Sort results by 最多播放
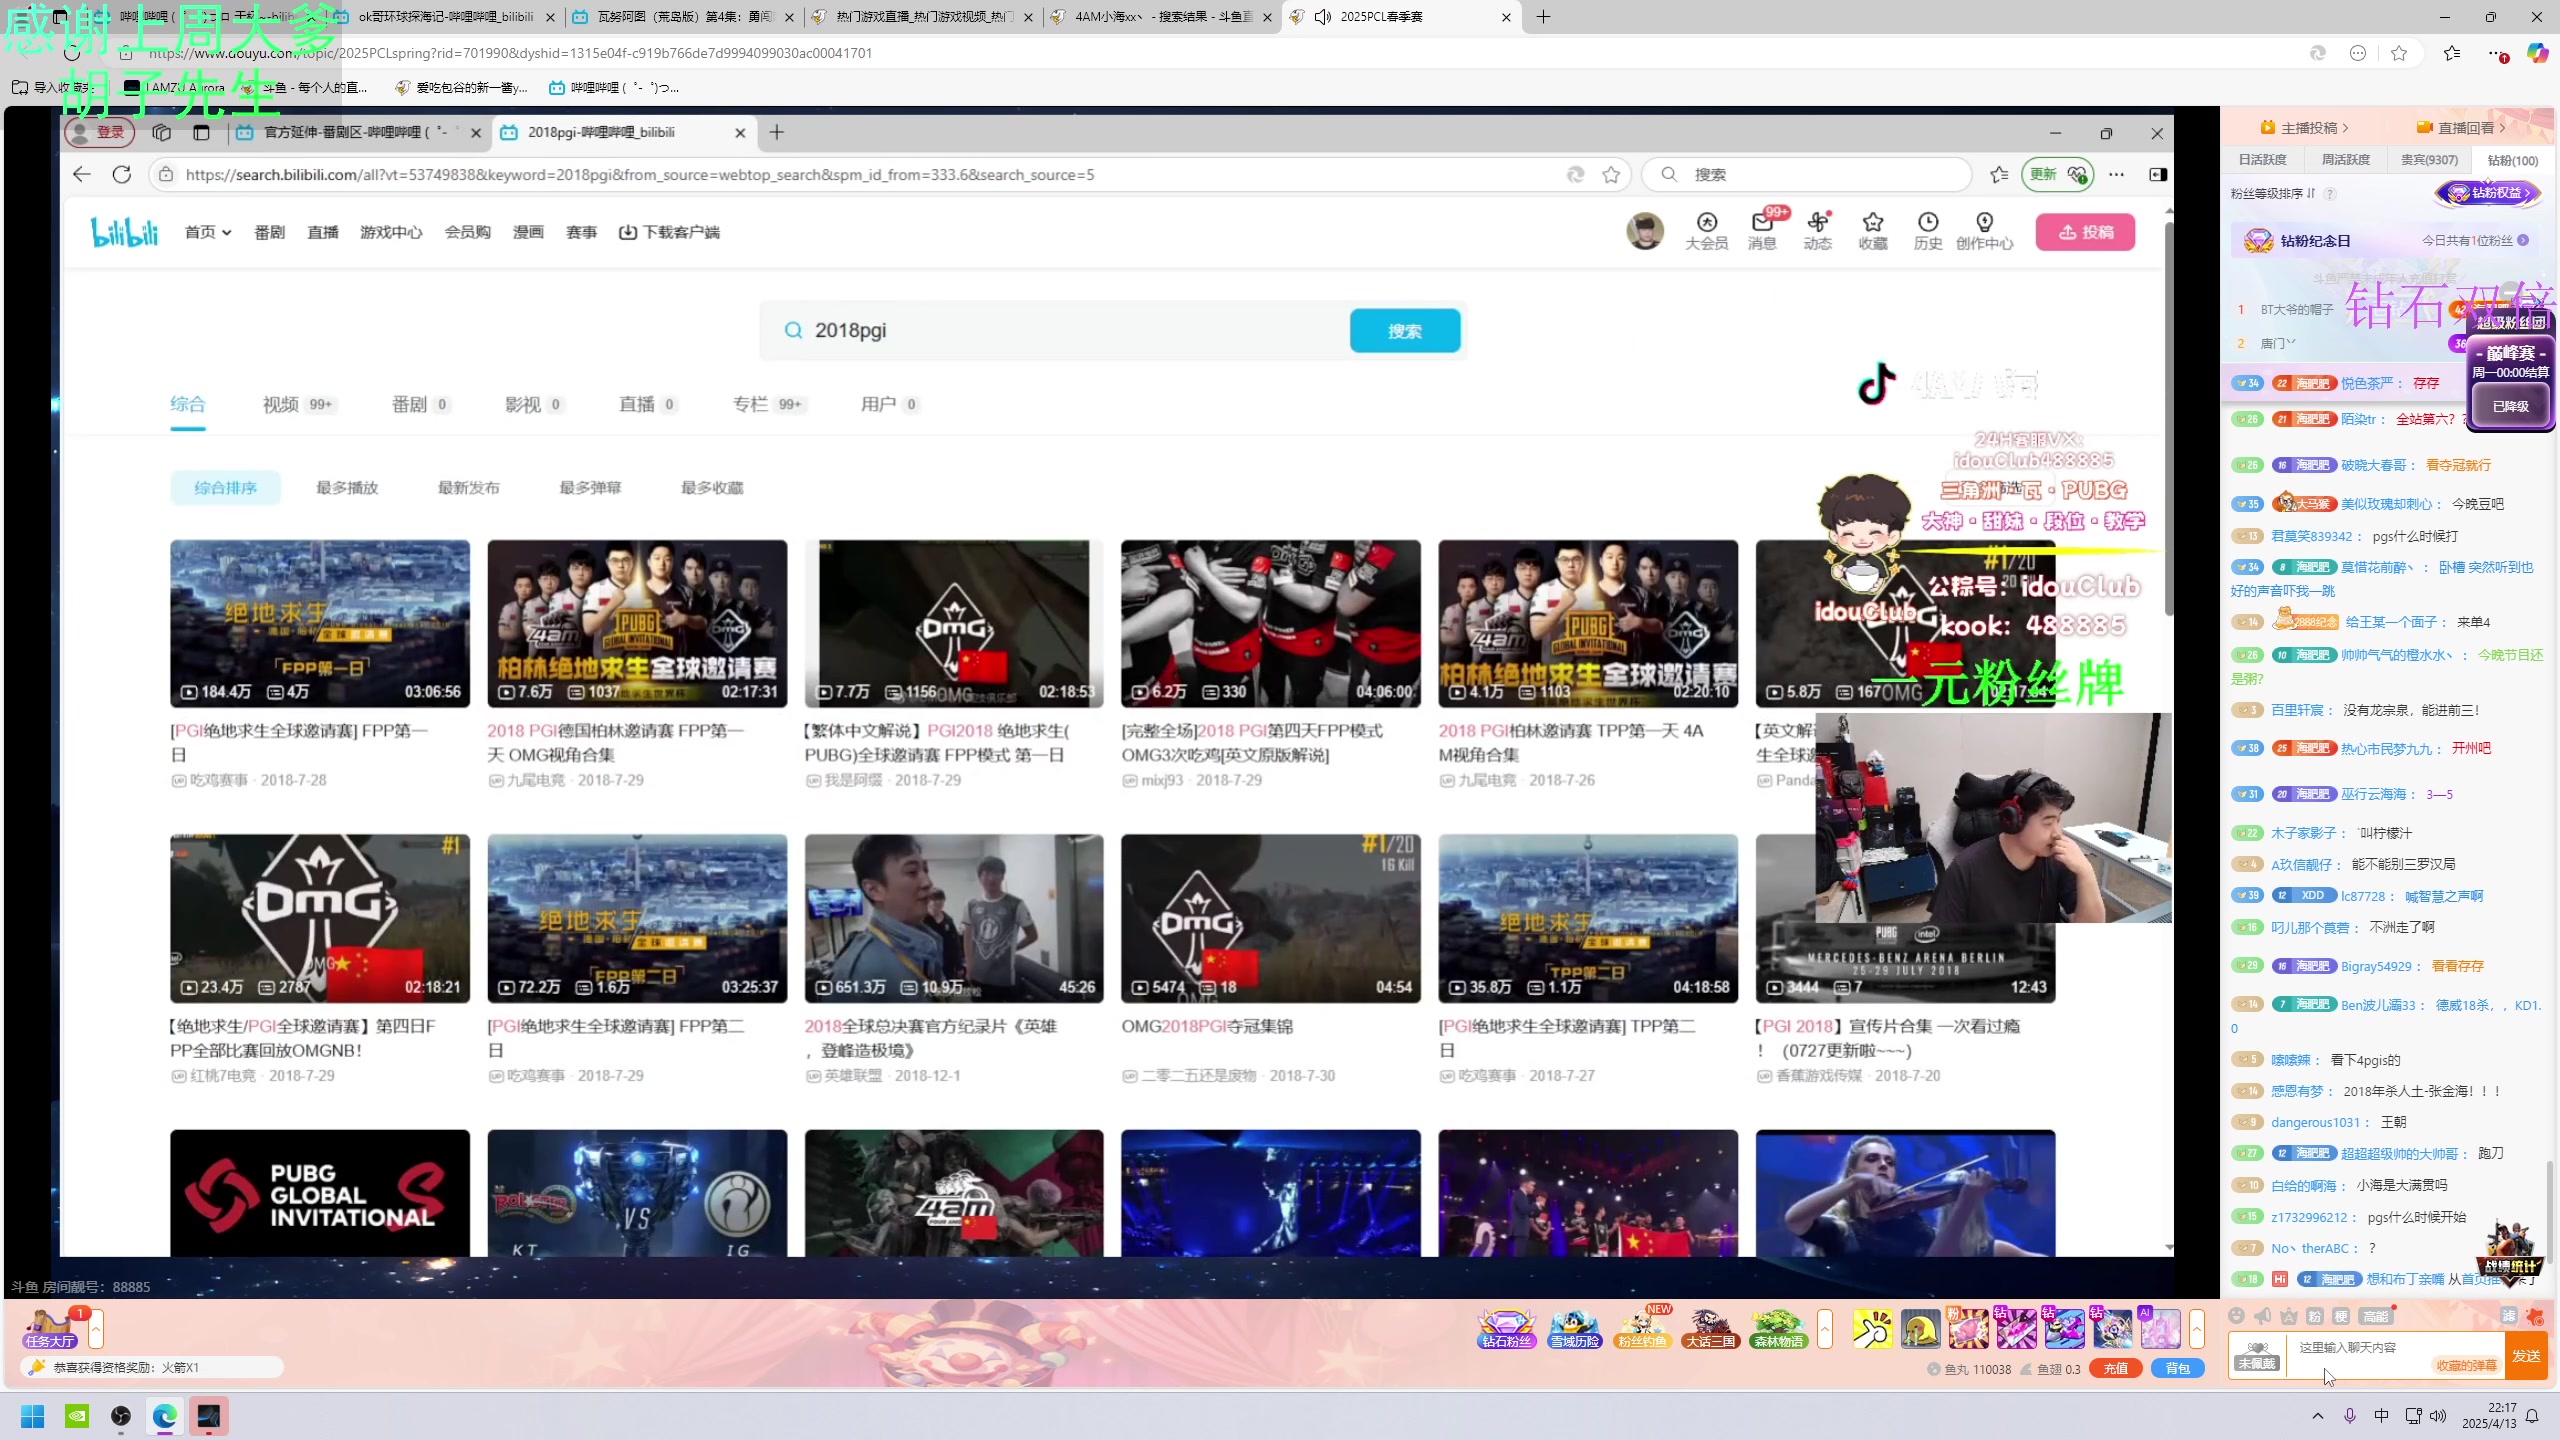 pos(347,488)
